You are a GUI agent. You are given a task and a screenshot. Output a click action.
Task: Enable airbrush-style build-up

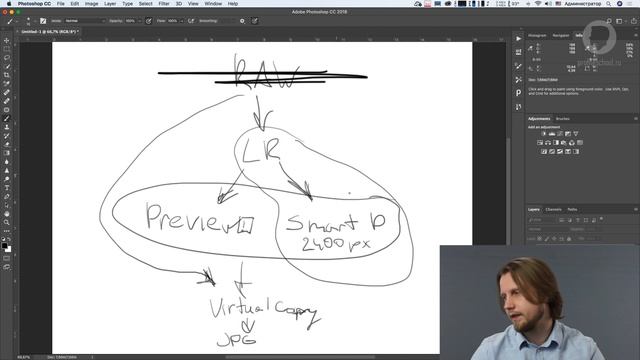click(x=191, y=21)
